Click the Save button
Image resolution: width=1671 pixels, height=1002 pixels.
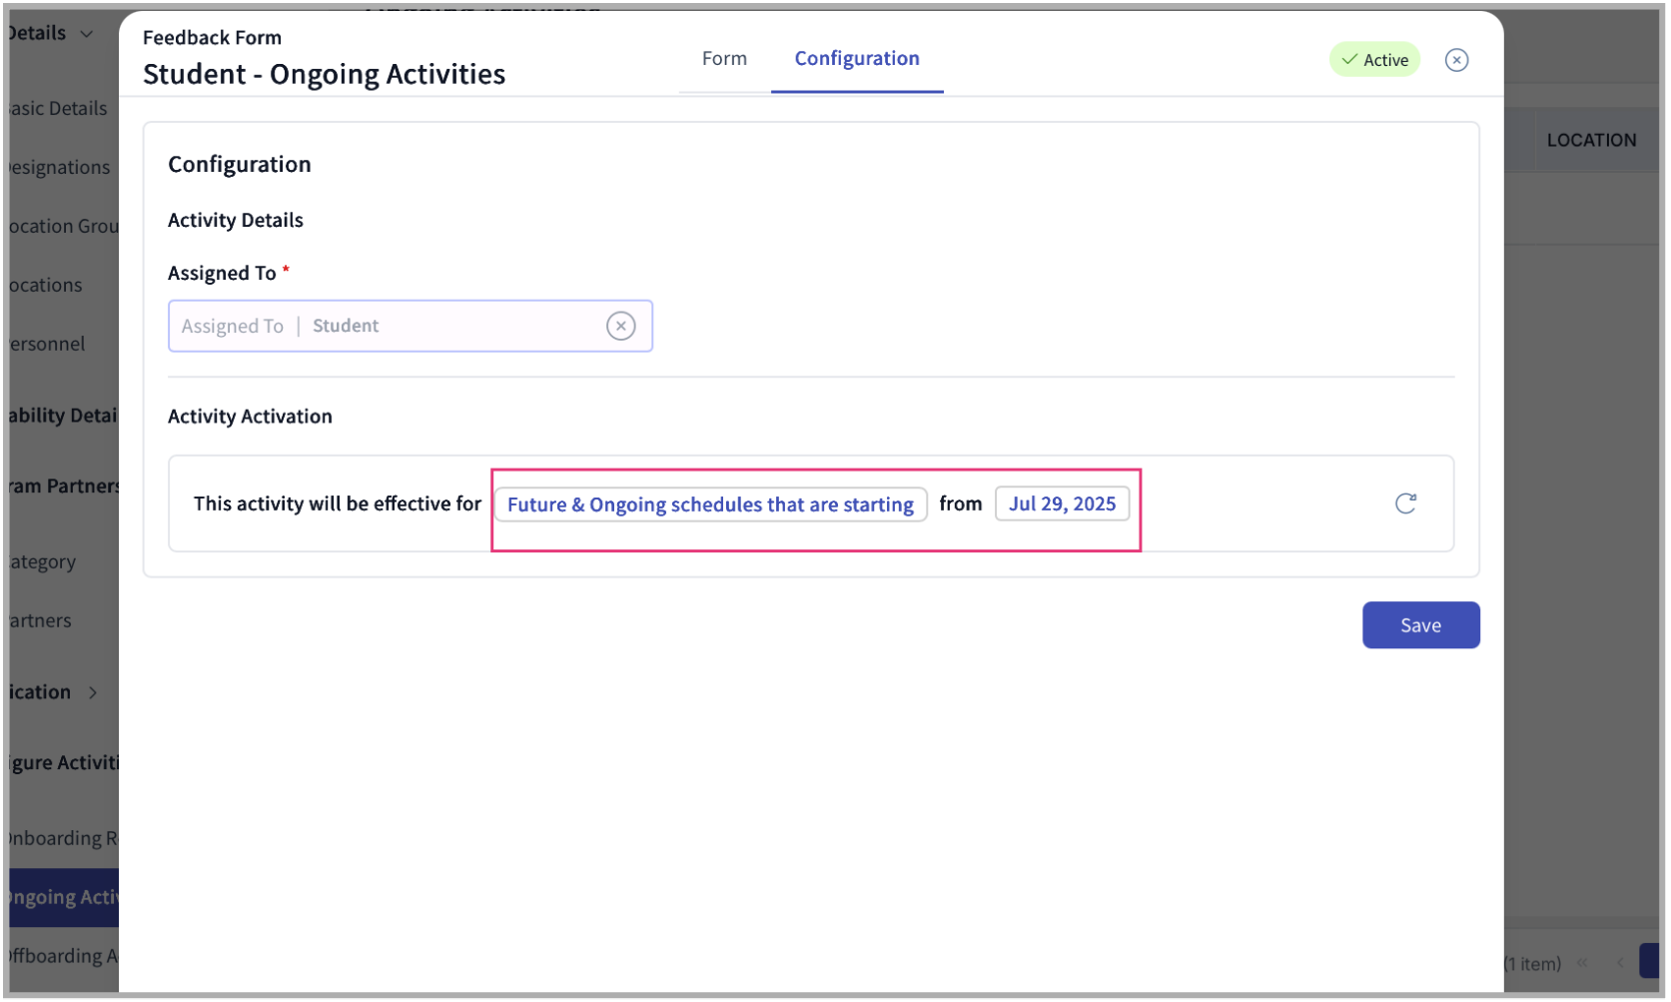(1421, 625)
